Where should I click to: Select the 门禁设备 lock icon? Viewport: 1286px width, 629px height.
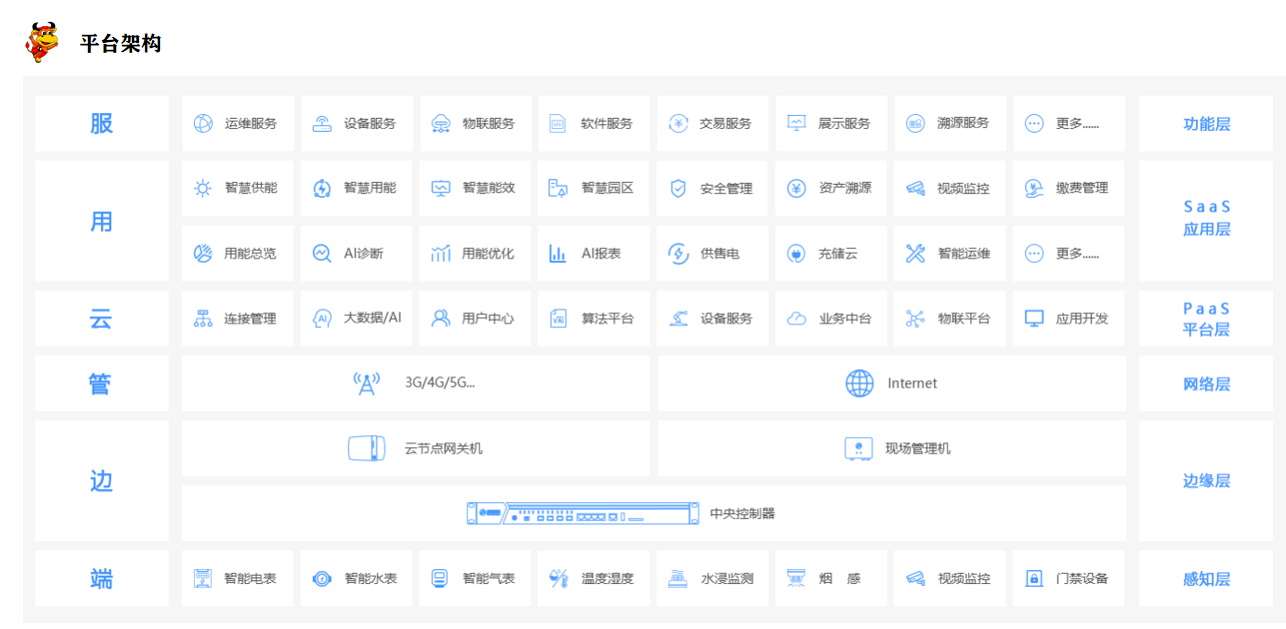(x=1034, y=579)
